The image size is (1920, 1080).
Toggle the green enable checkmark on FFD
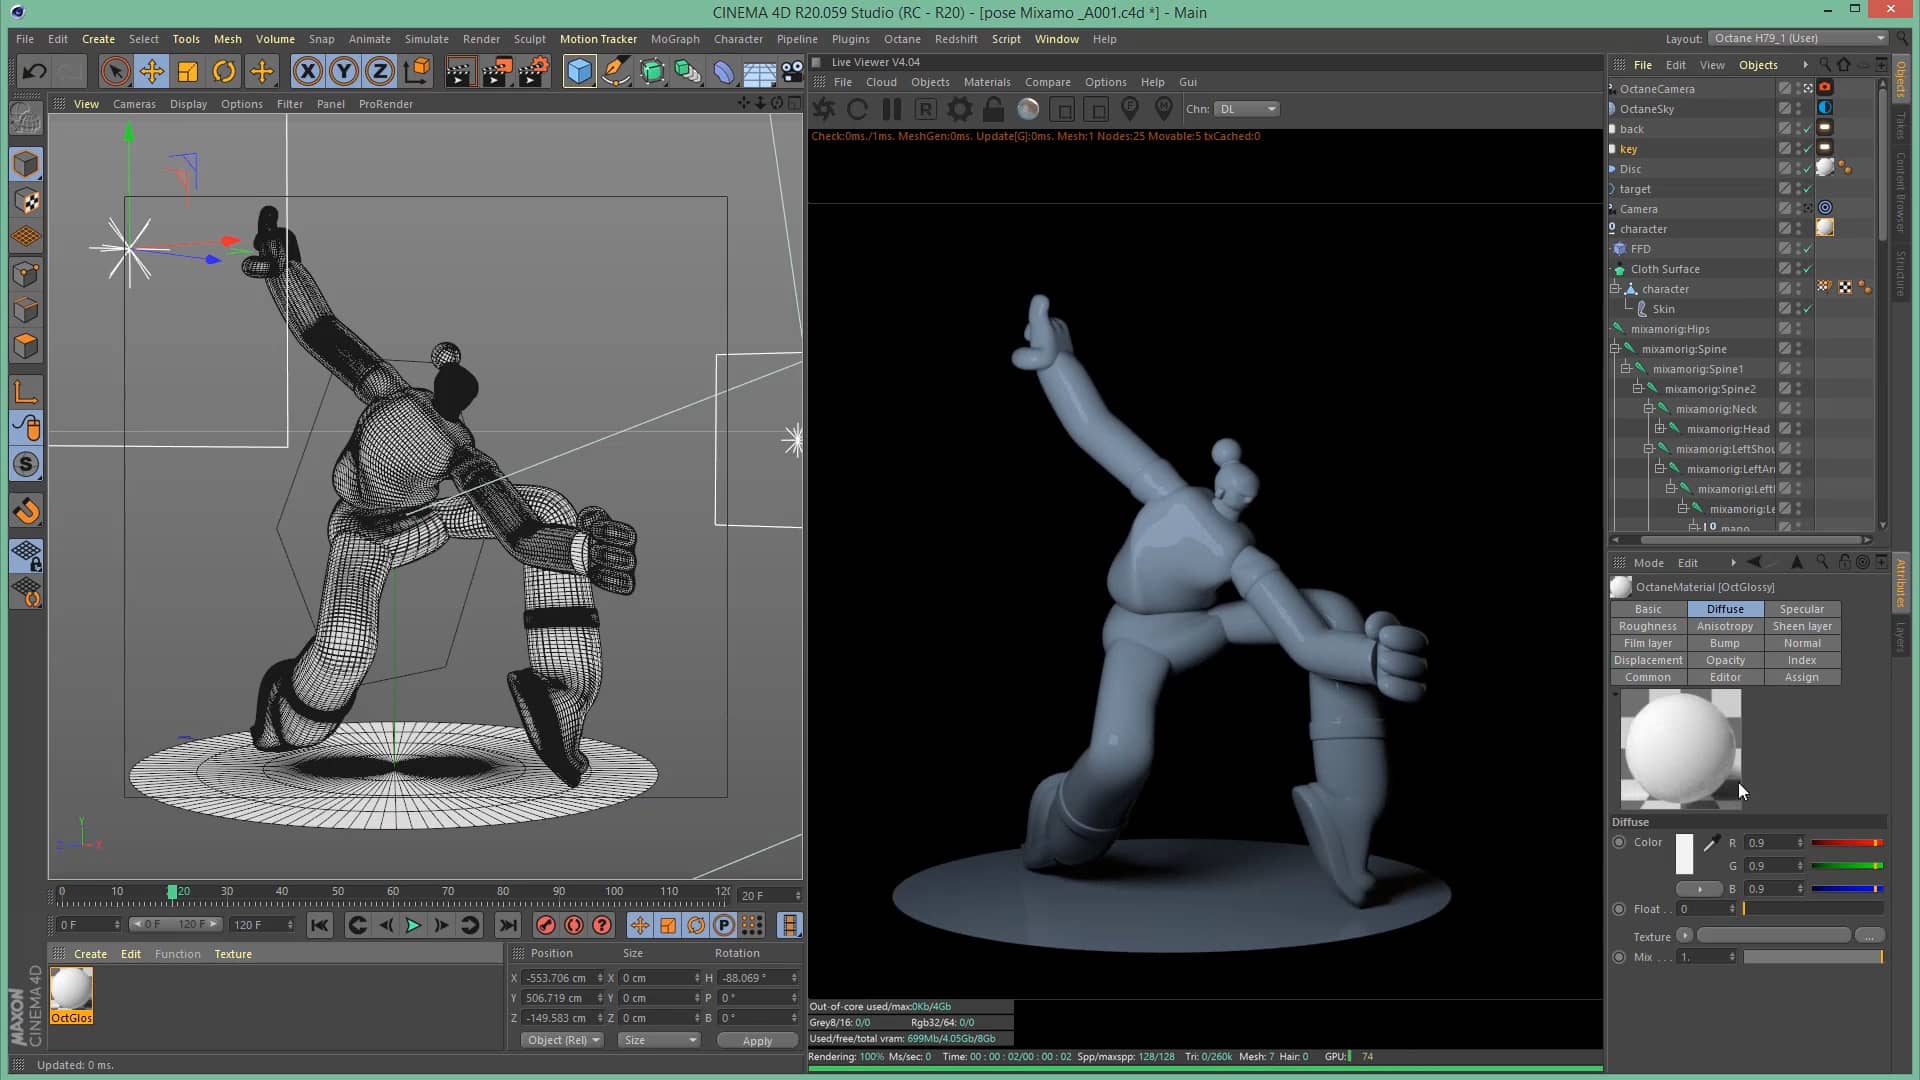coord(1807,249)
